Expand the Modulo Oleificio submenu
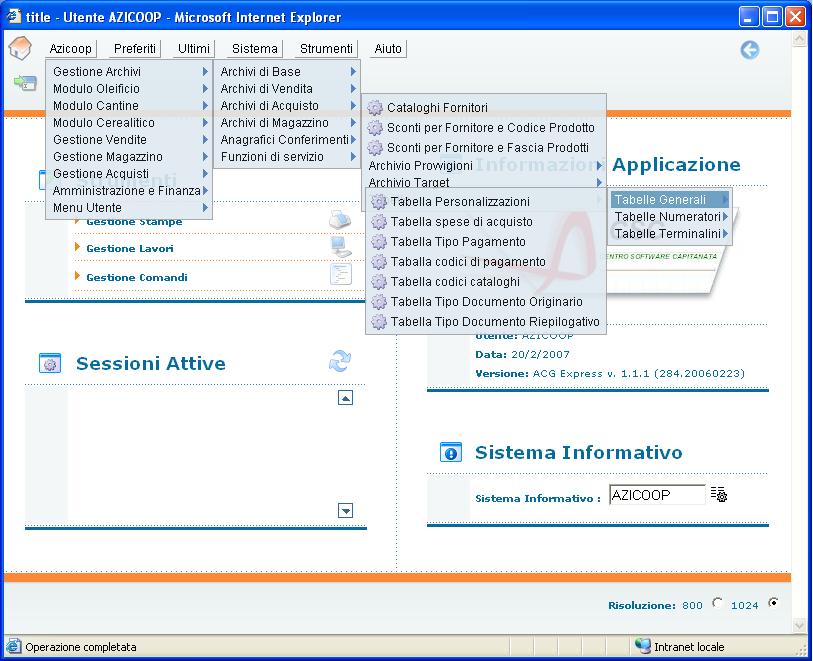The image size is (813, 661). tap(205, 89)
